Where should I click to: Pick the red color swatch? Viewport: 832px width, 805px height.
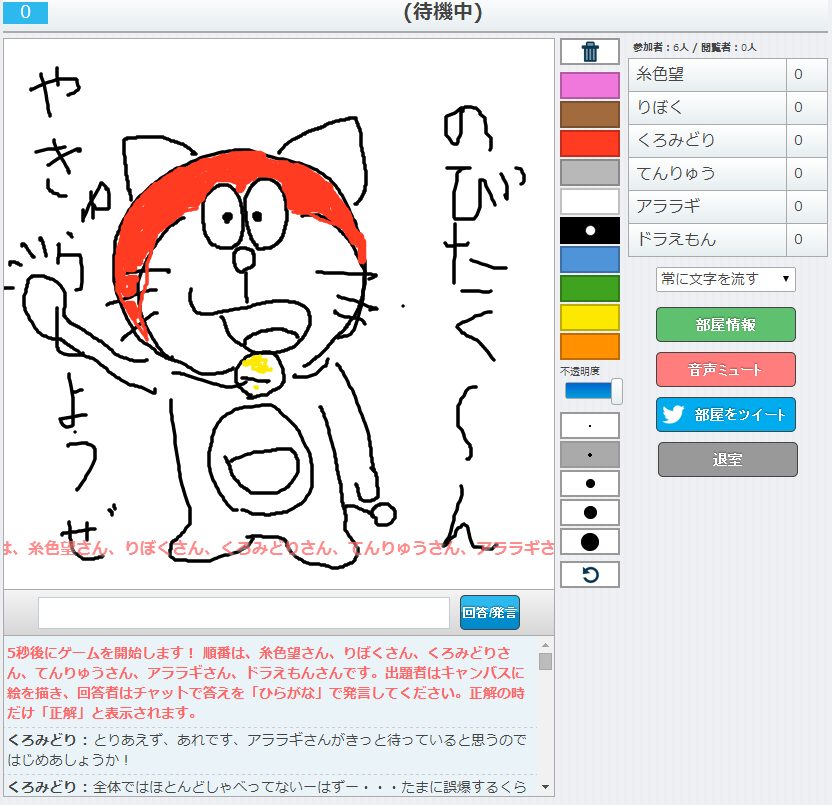pos(590,143)
